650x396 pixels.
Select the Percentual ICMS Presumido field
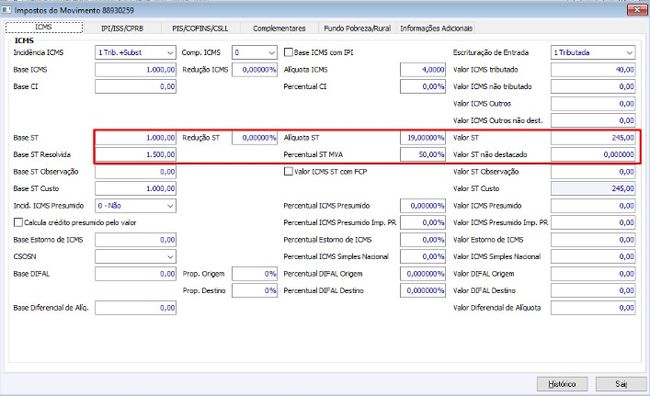coord(423,206)
